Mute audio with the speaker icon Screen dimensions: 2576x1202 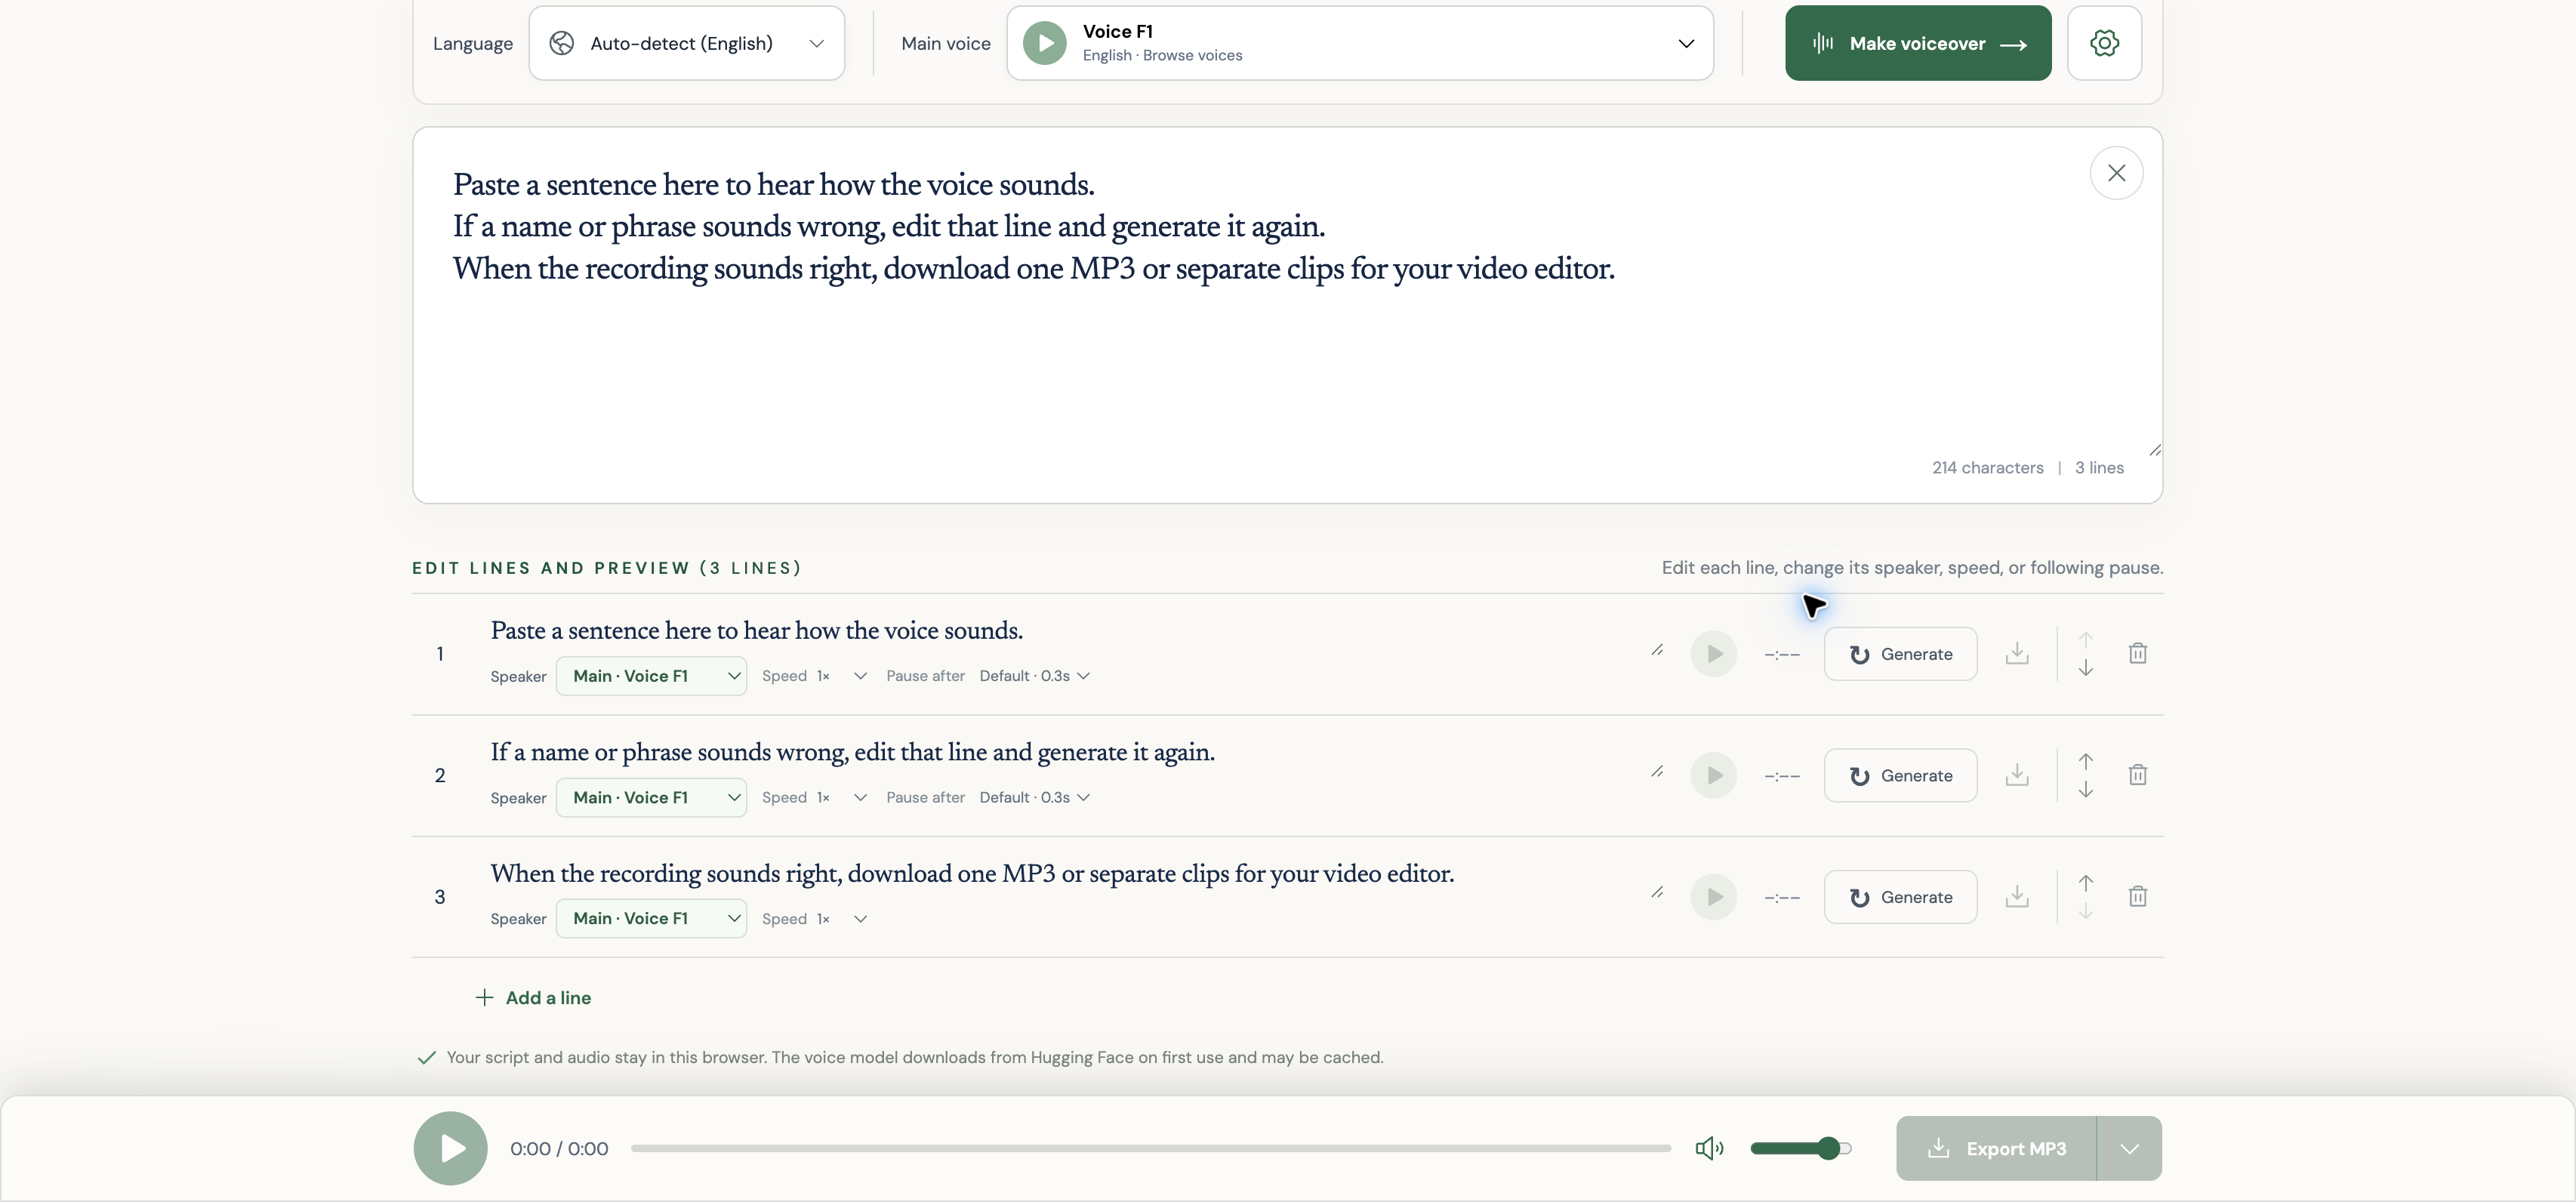[x=1709, y=1148]
